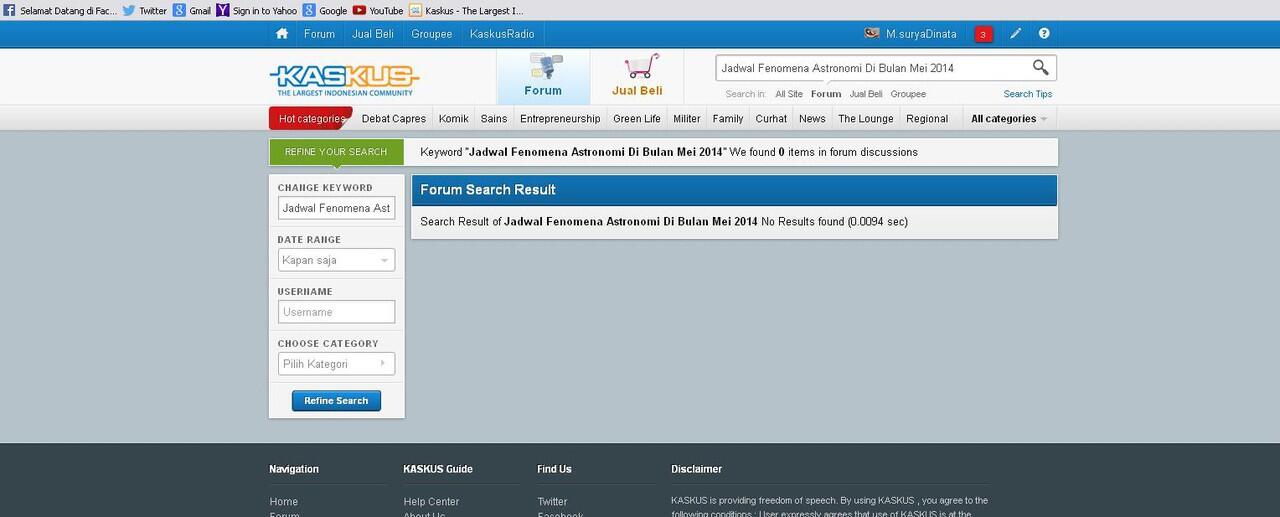The image size is (1280, 517).
Task: Open the Sains category
Action: (x=494, y=118)
